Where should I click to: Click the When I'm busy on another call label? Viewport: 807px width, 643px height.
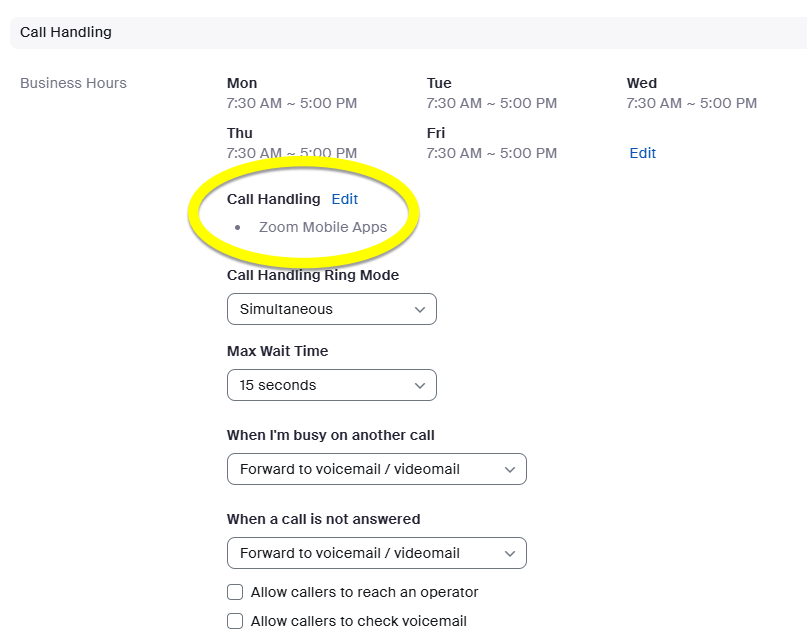click(x=330, y=435)
